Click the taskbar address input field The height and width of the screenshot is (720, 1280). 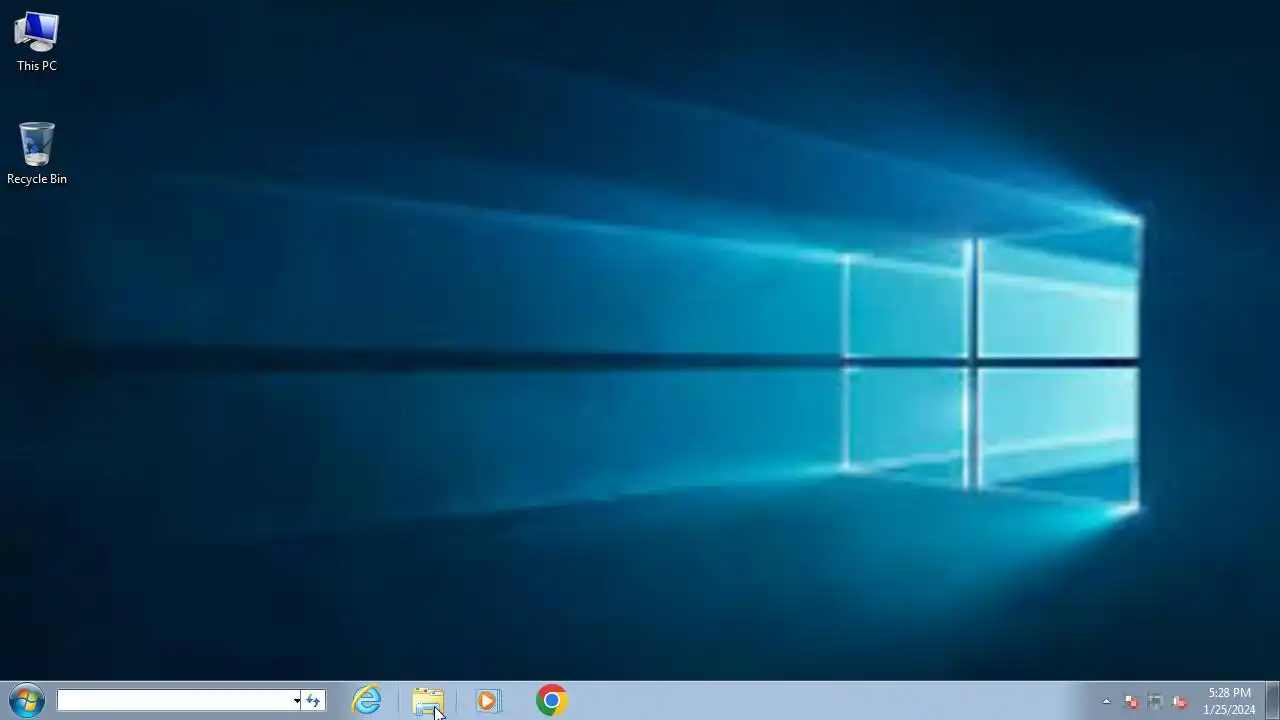point(174,701)
